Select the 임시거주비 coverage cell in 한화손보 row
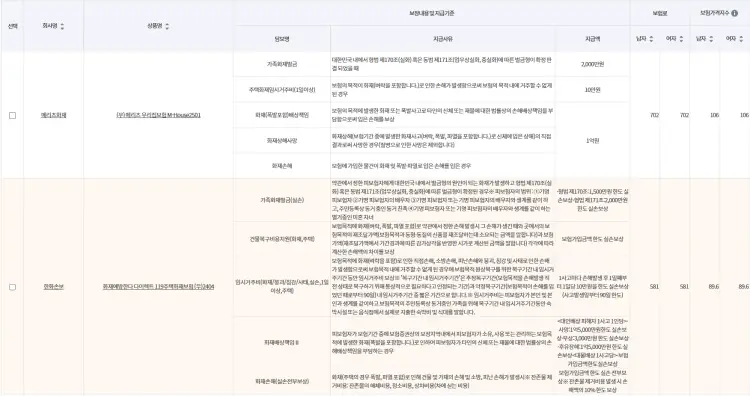The image size is (750, 396). click(x=282, y=286)
